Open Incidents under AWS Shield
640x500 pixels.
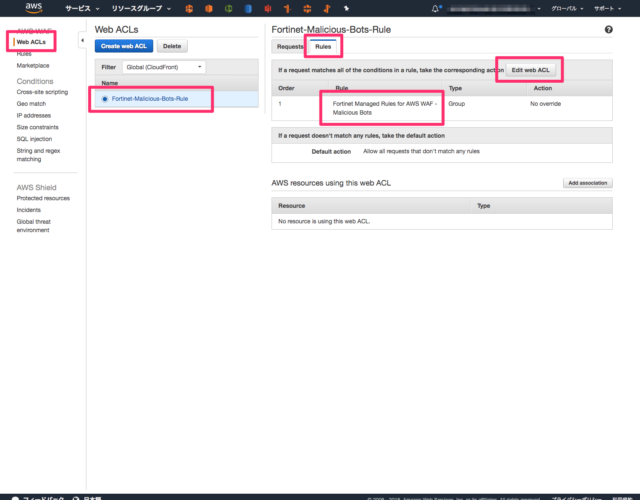(x=29, y=210)
